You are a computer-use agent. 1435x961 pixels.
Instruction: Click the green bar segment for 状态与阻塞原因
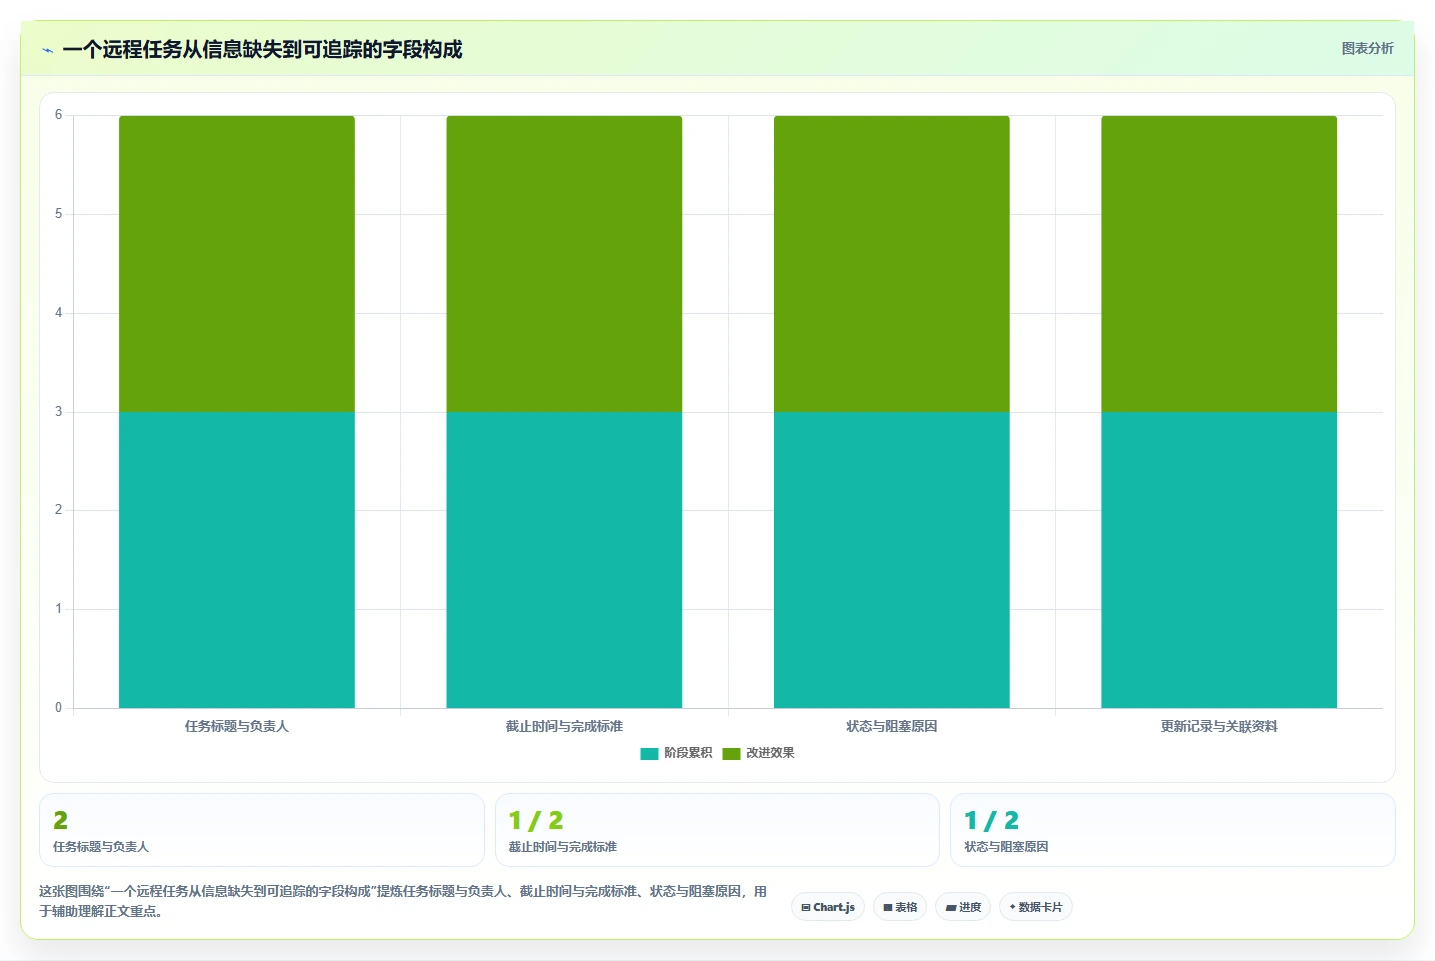tap(892, 264)
